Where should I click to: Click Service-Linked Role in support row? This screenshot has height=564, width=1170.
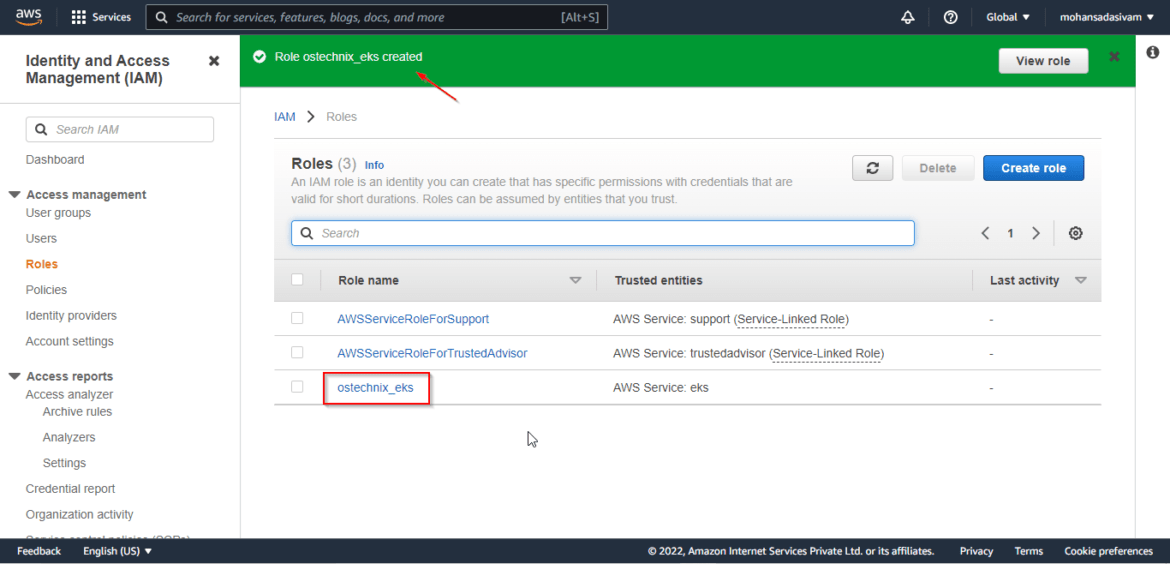click(x=792, y=319)
